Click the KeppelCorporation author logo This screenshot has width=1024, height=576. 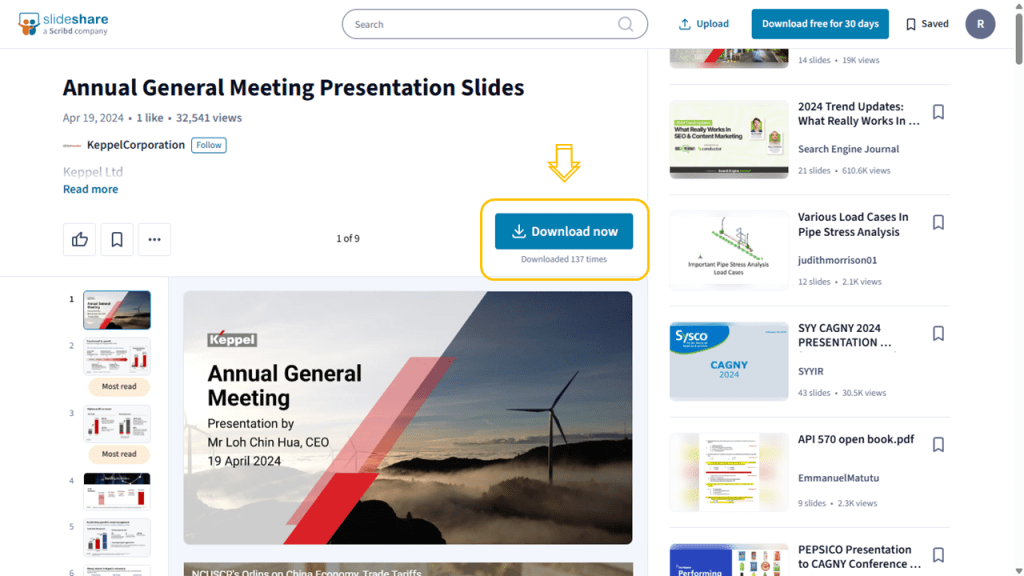click(72, 146)
